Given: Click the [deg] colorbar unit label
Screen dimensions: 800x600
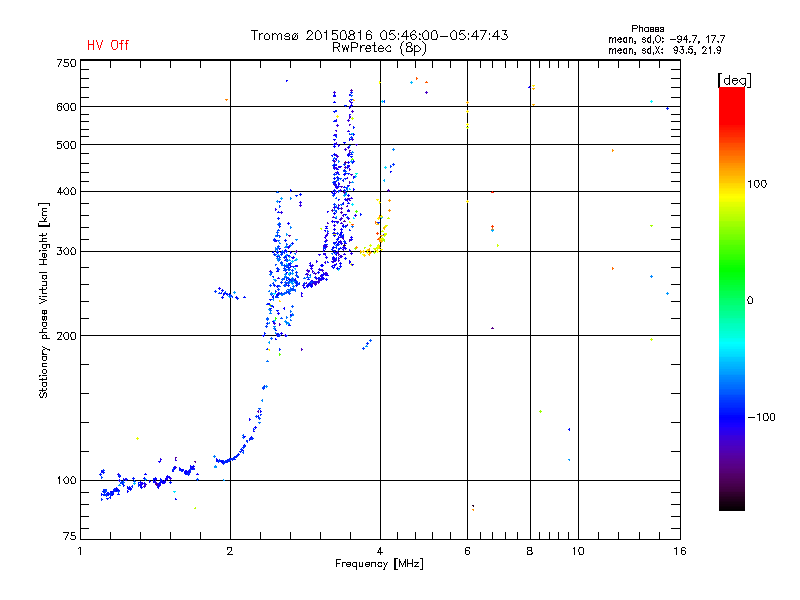Looking at the screenshot, I should (x=734, y=80).
